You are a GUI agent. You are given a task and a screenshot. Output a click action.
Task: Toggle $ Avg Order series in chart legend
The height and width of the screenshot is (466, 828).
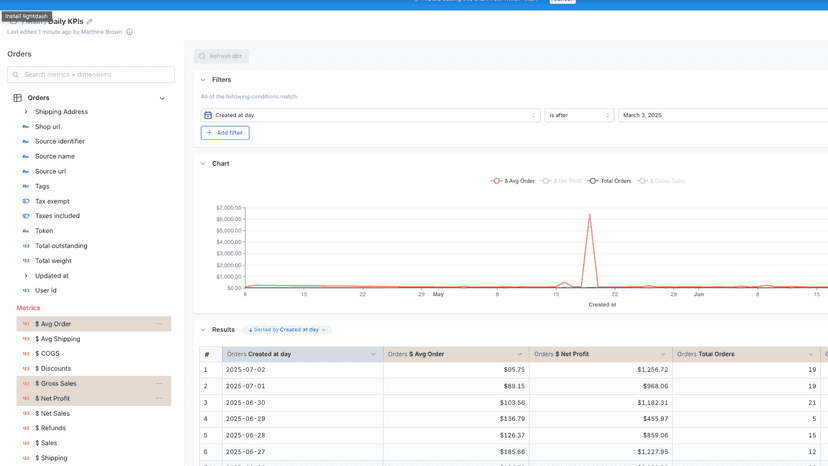tap(512, 181)
